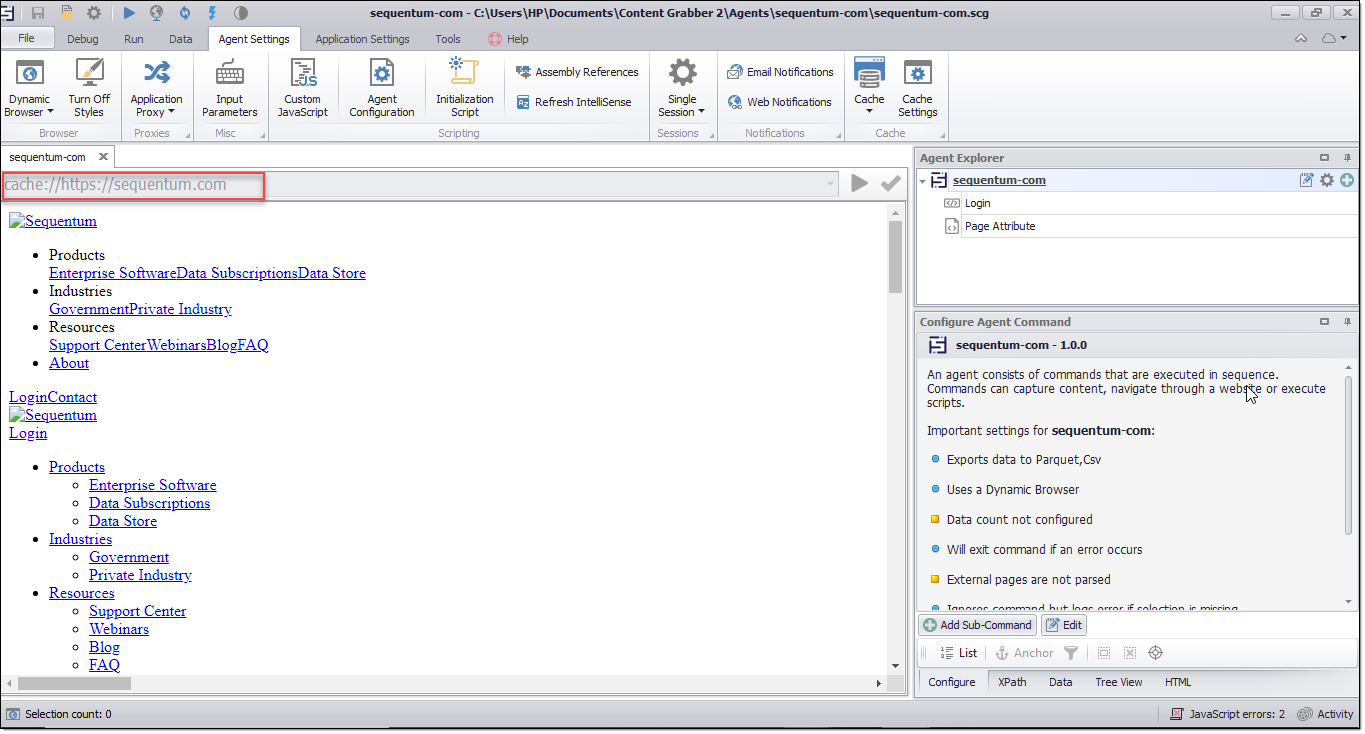Click the Custom JavaScript icon
Screen dimensions: 1365x734
pyautogui.click(x=302, y=75)
